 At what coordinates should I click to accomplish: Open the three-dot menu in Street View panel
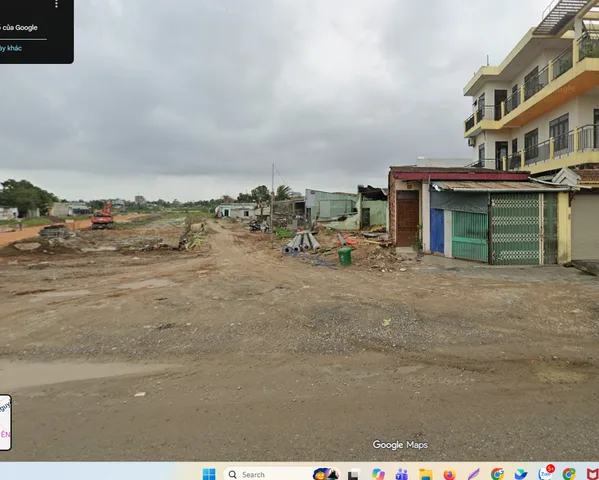(56, 4)
